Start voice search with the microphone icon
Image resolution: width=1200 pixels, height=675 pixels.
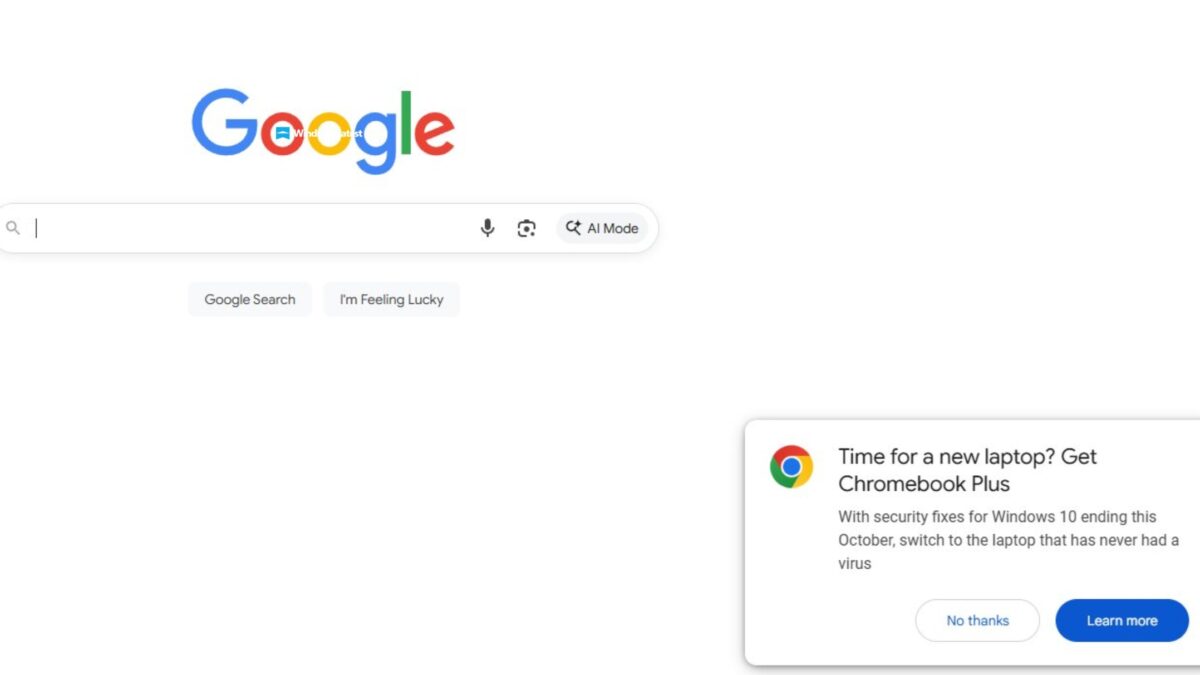point(487,228)
